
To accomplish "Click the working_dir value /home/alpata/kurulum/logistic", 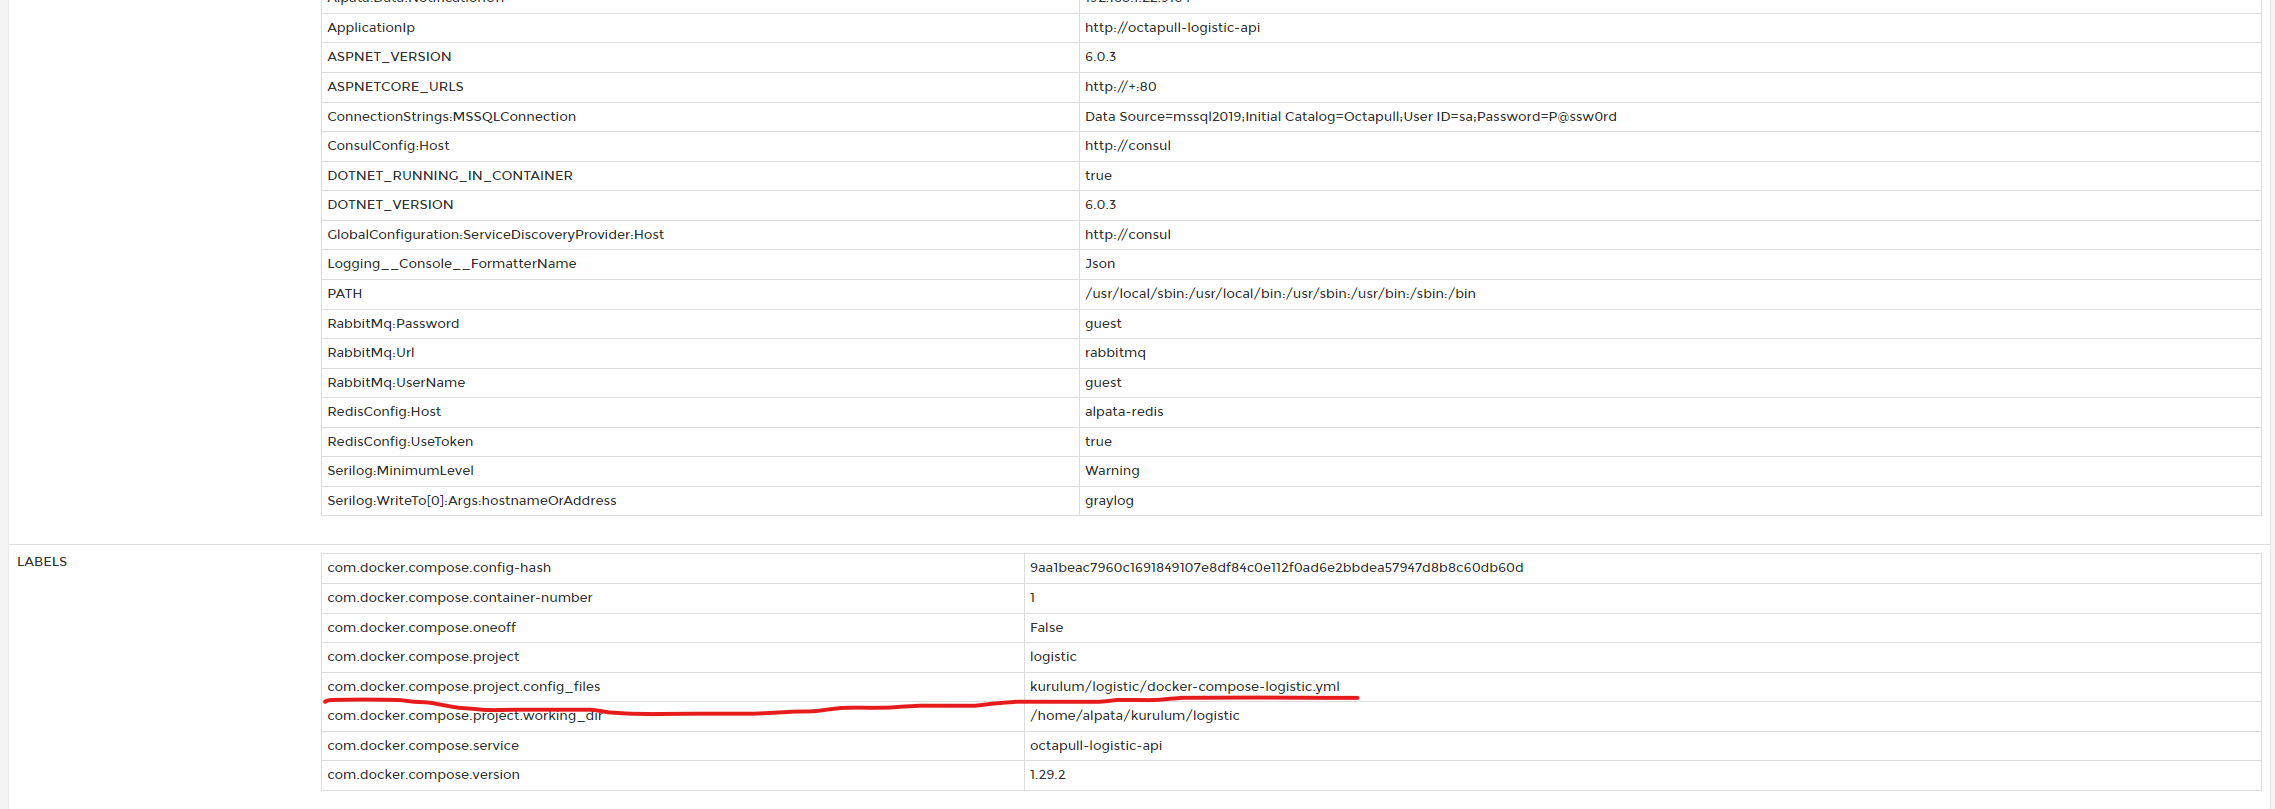I will point(1134,716).
